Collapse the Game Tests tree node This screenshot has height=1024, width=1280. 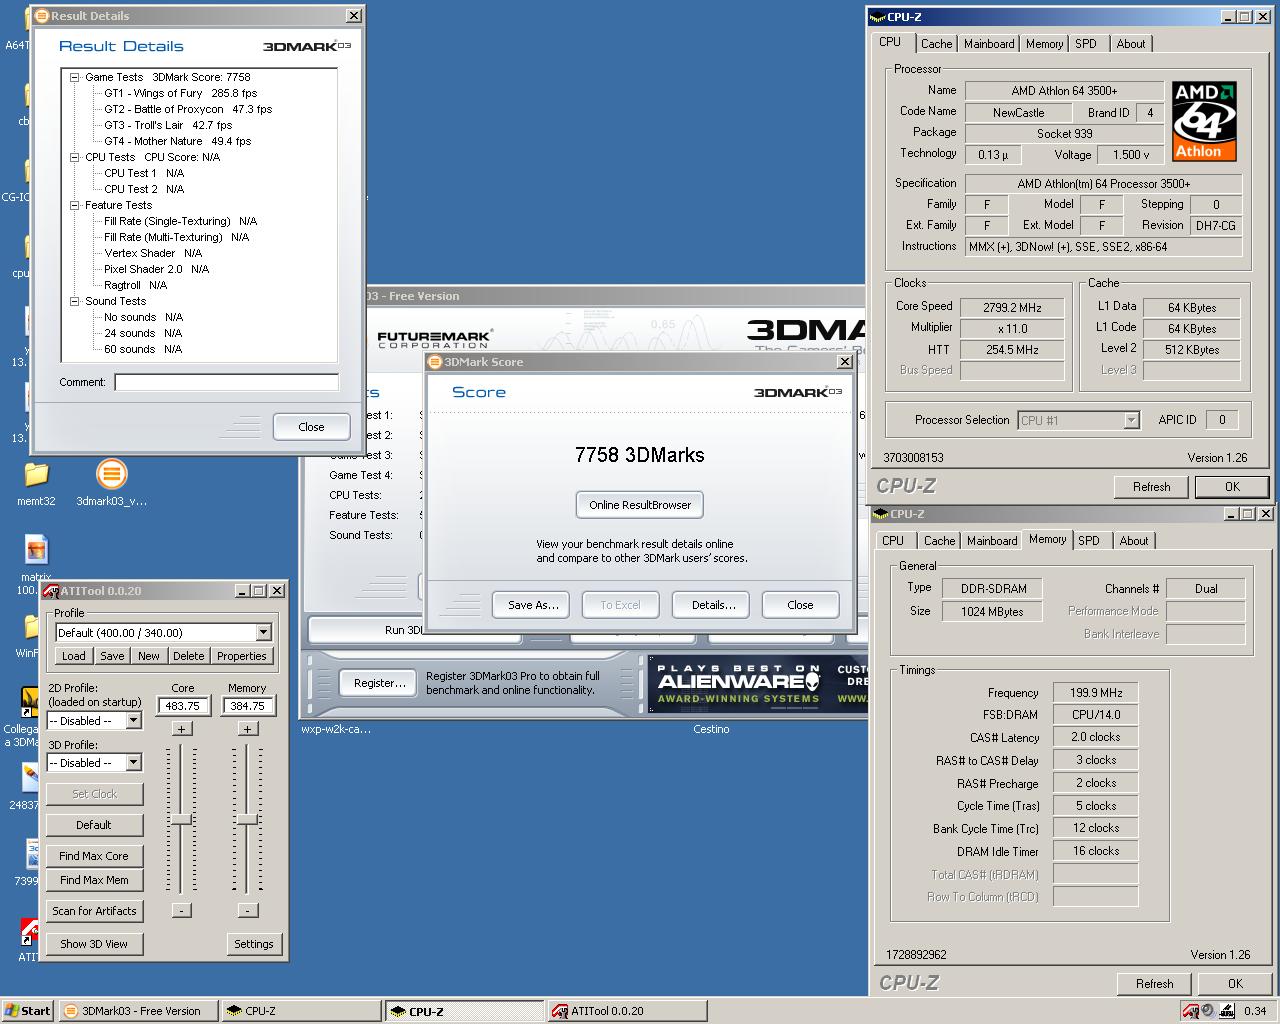pos(74,77)
